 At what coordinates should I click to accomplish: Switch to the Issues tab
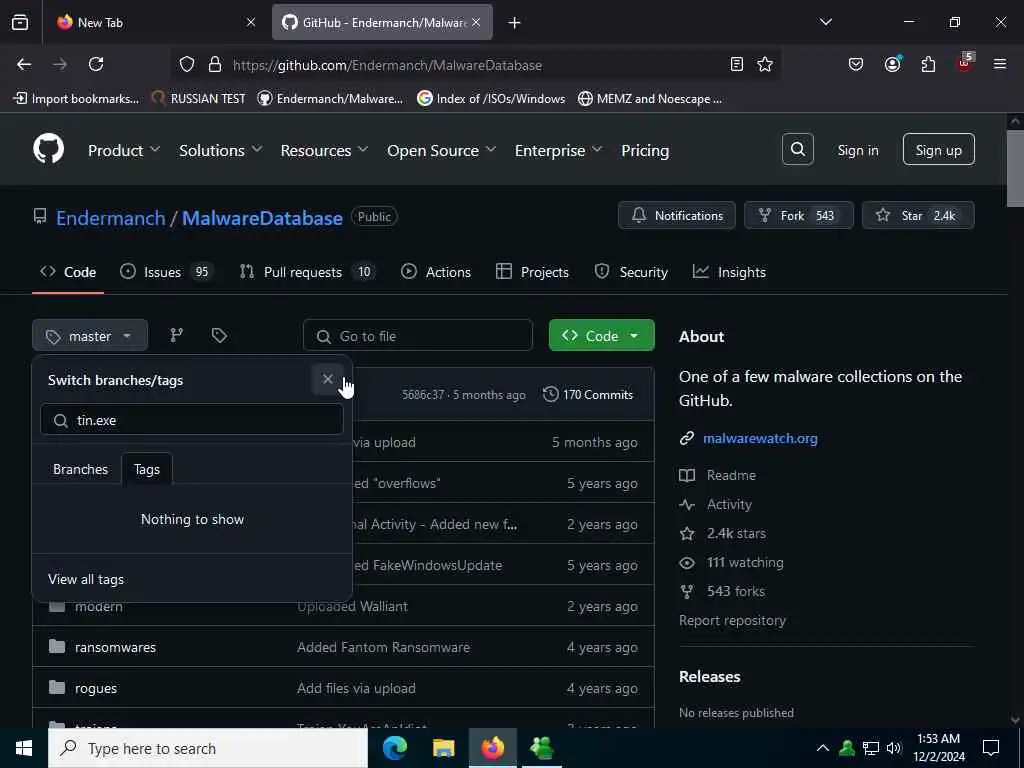[167, 272]
